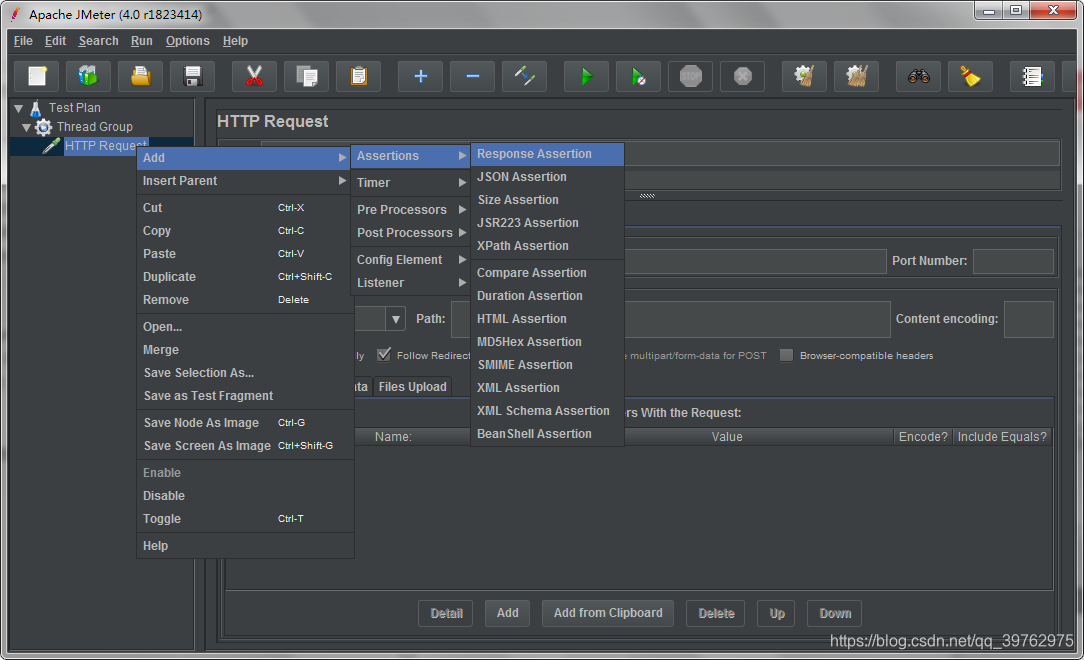Click the Function Helper list icon
Image resolution: width=1084 pixels, height=660 pixels.
[x=1032, y=76]
